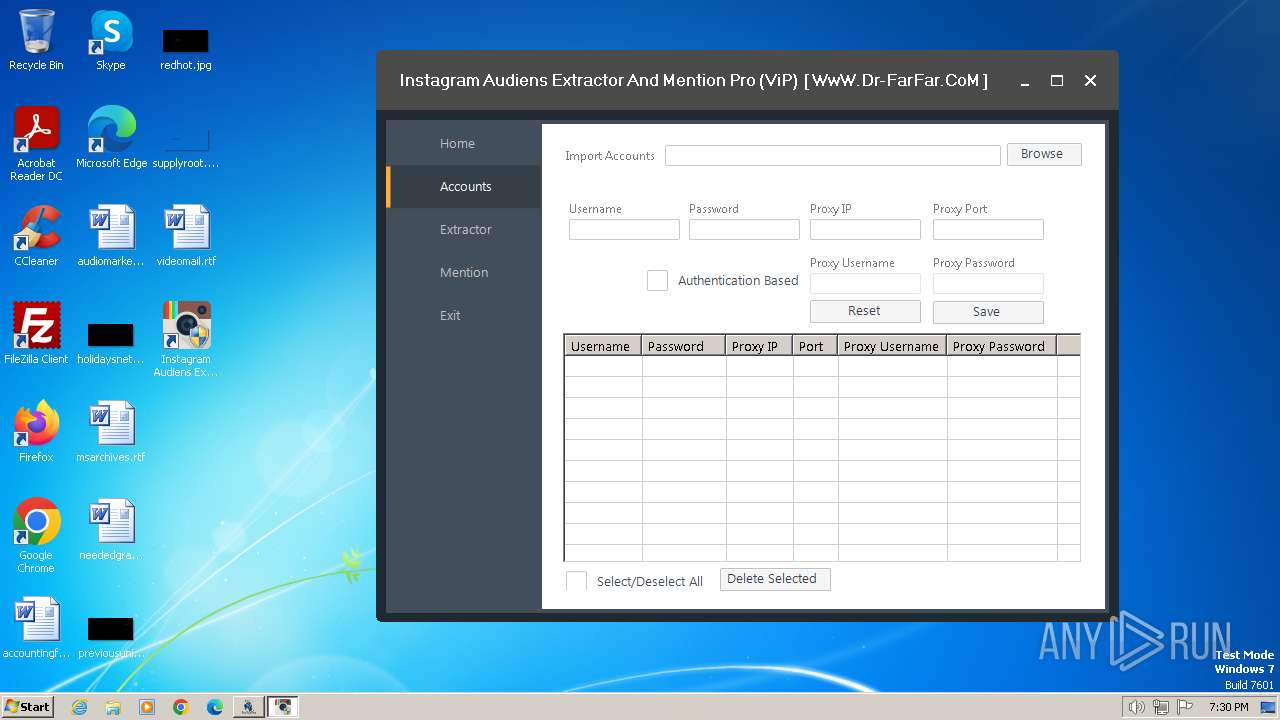This screenshot has width=1280, height=720.
Task: Select the neededgra document icon
Action: tap(110, 530)
